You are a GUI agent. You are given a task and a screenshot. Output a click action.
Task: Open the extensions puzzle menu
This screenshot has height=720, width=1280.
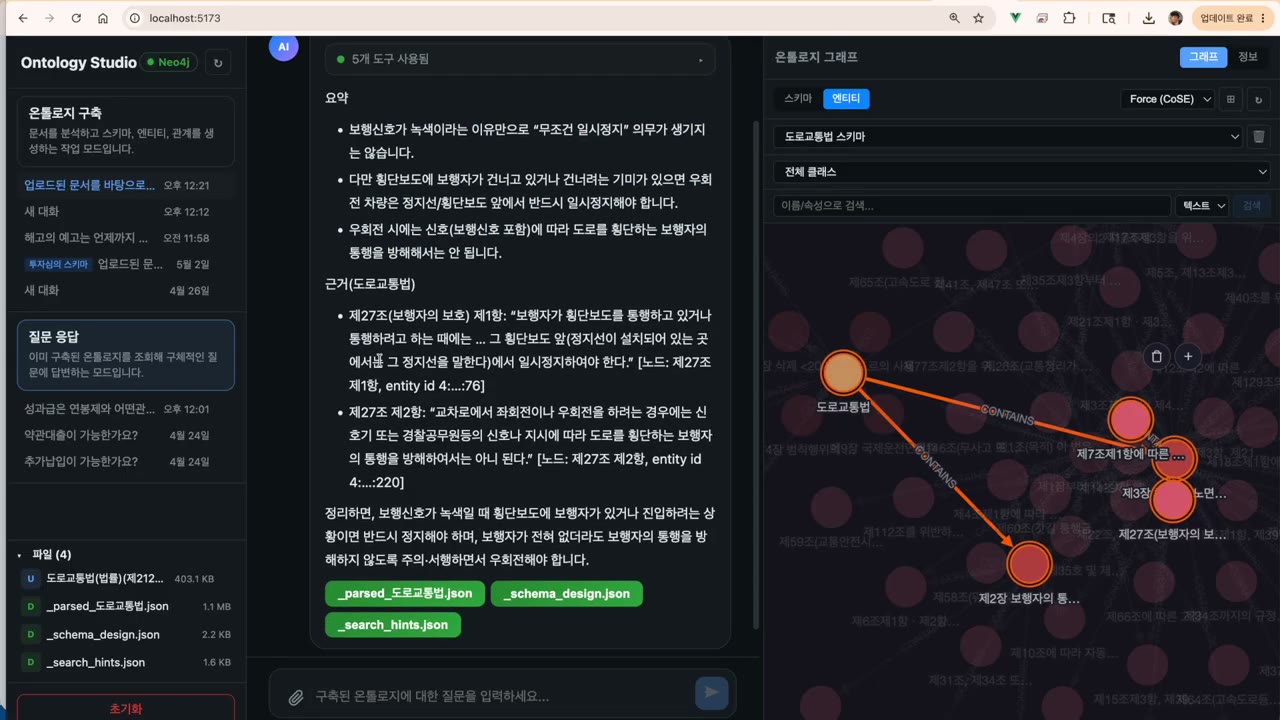pyautogui.click(x=1070, y=18)
